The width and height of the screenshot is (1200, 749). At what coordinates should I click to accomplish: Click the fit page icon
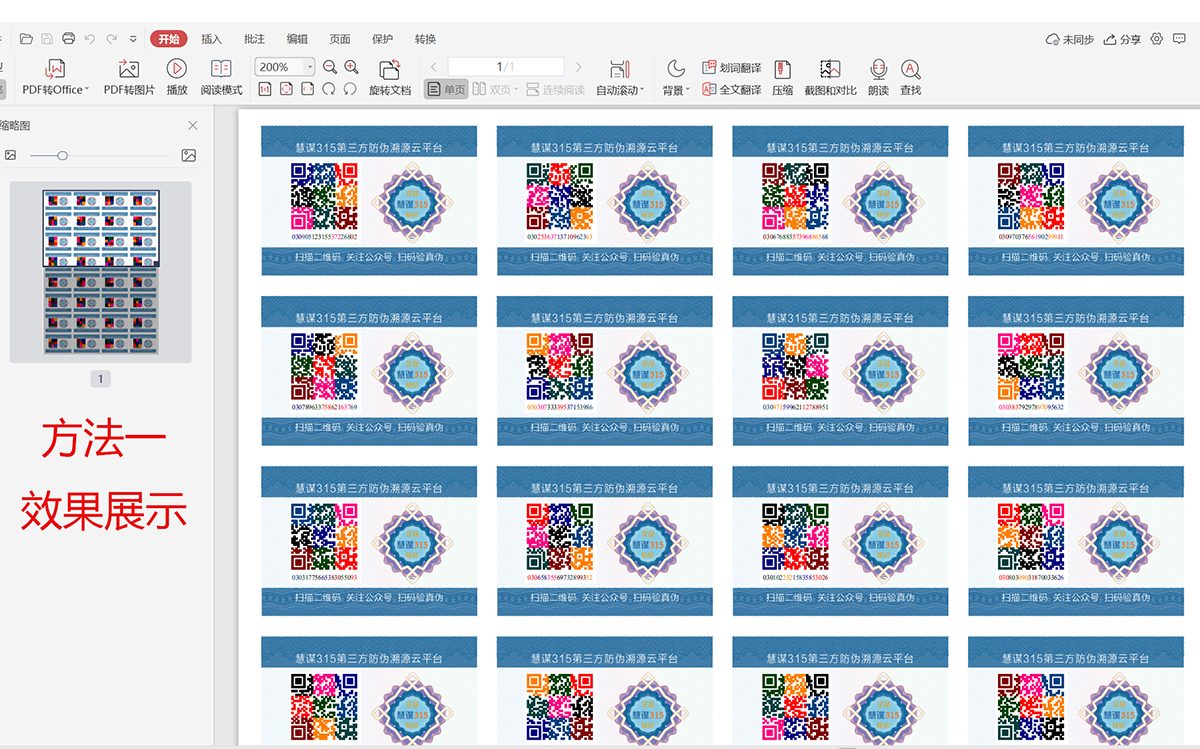point(286,89)
